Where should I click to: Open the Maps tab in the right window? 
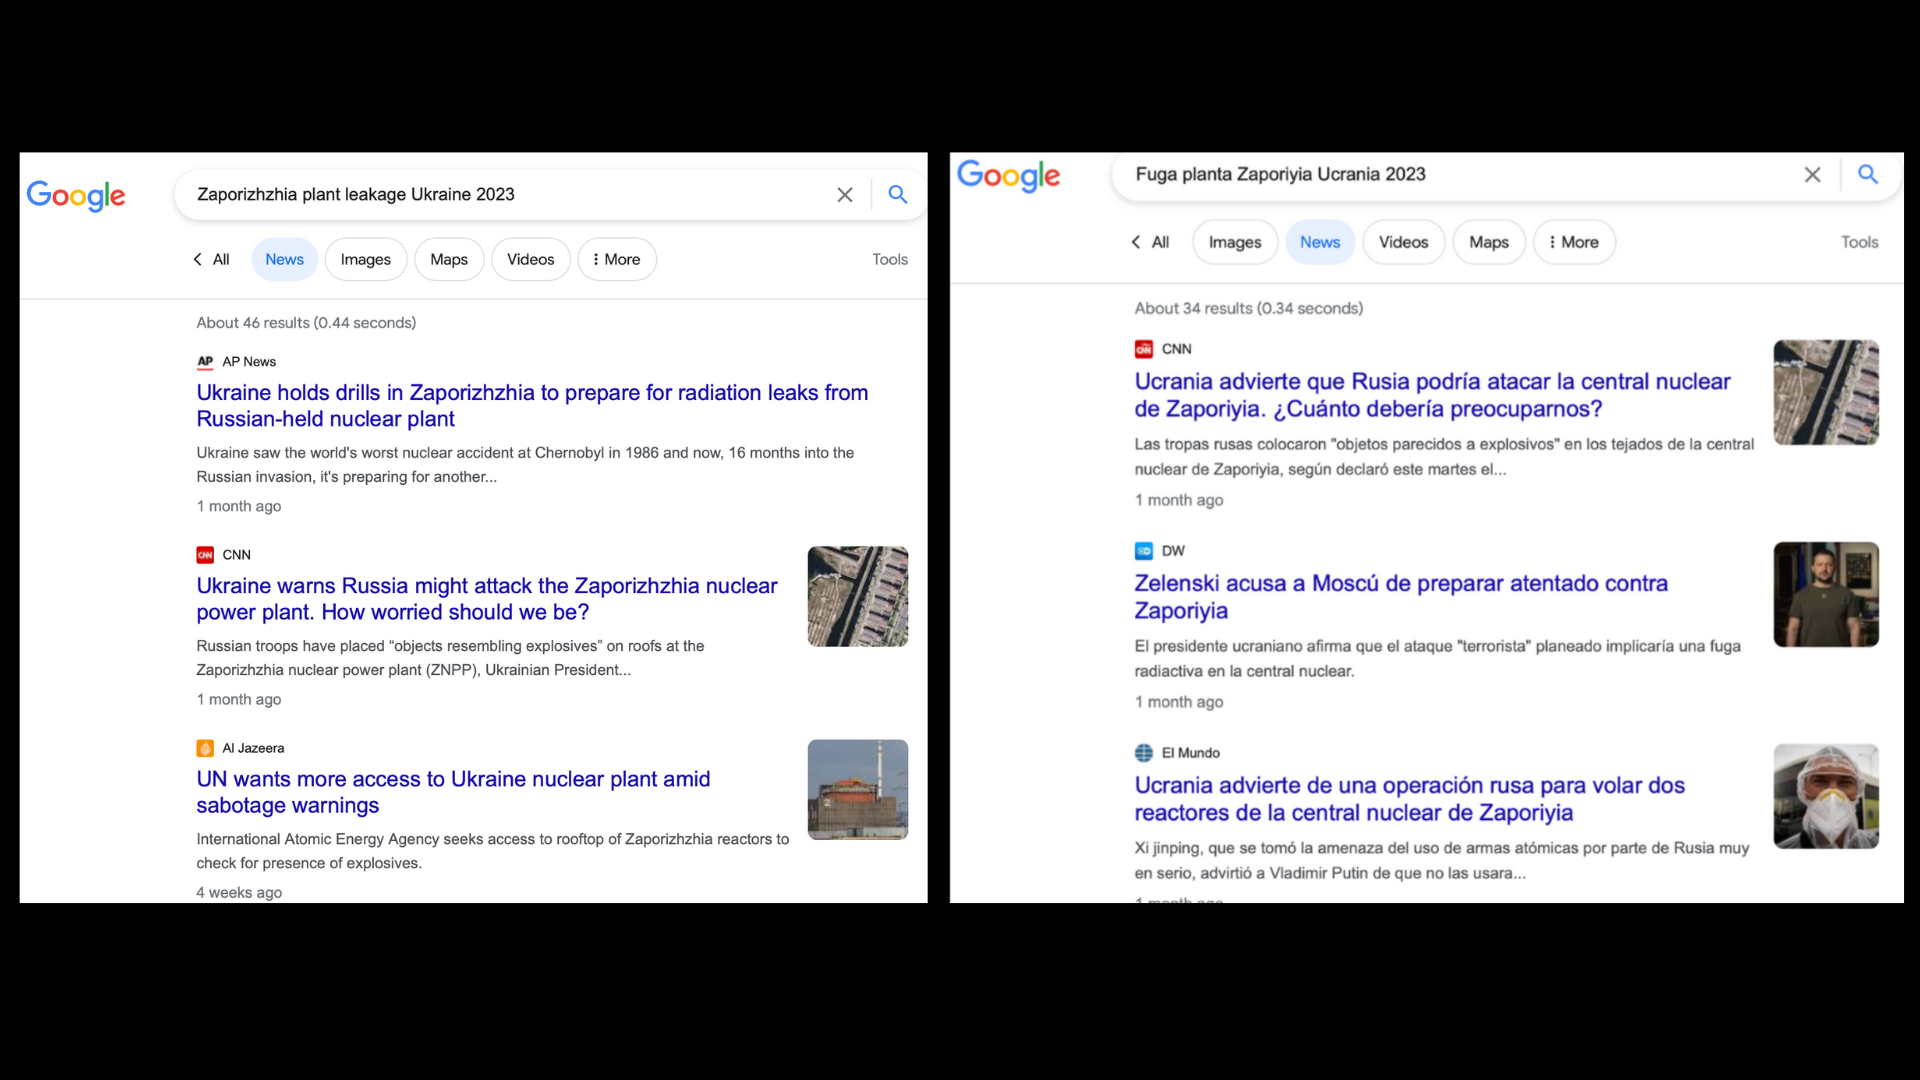click(1489, 242)
